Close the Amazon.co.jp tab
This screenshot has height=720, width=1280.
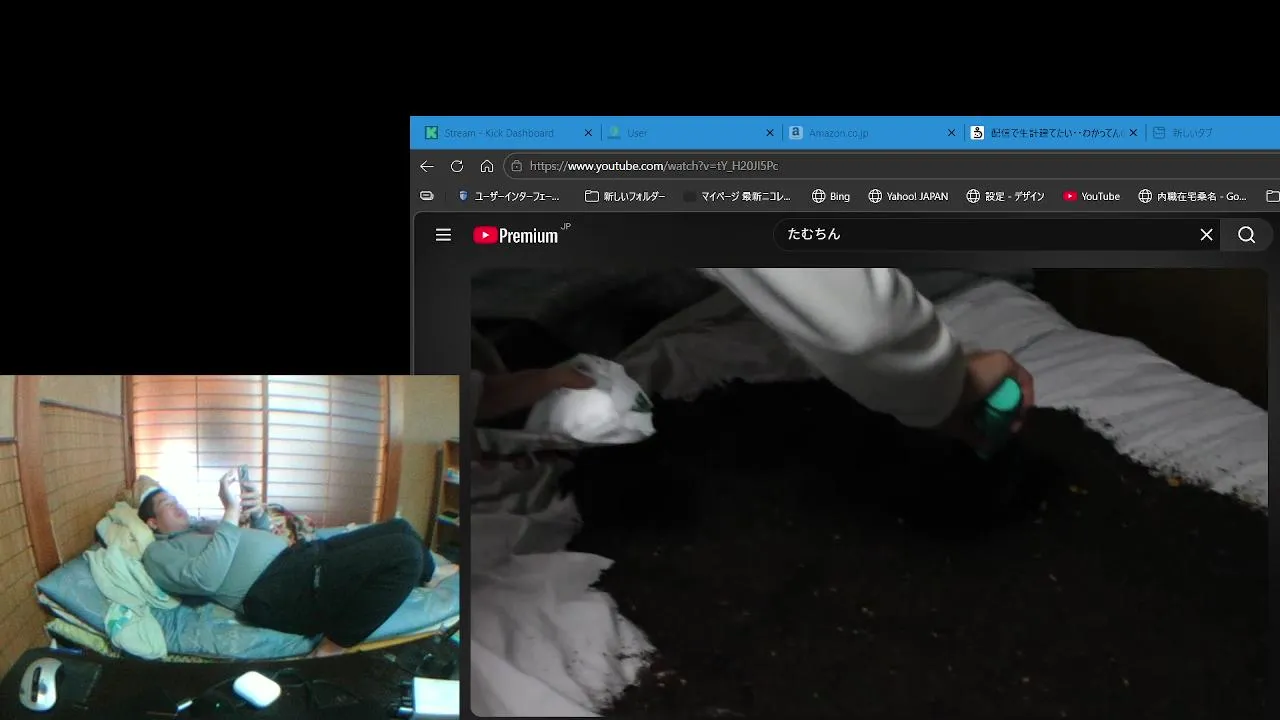(952, 133)
